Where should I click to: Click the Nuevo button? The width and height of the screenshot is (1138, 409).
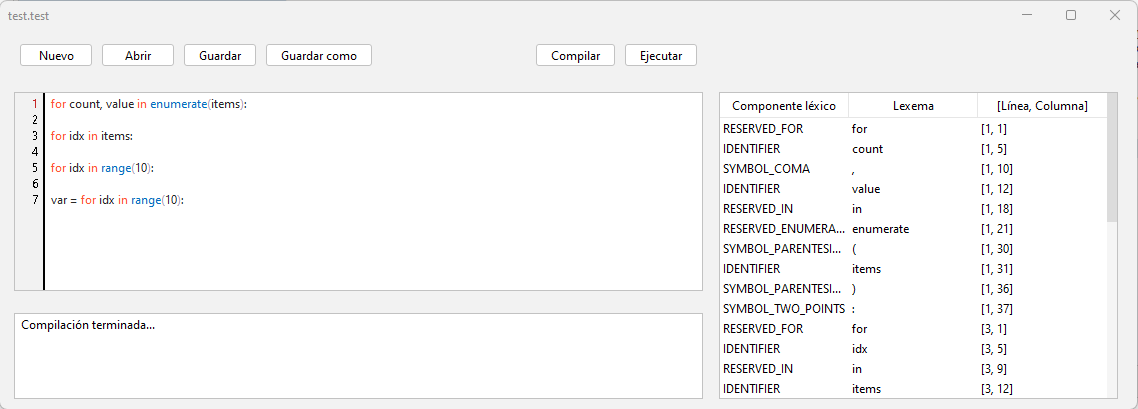tap(56, 55)
